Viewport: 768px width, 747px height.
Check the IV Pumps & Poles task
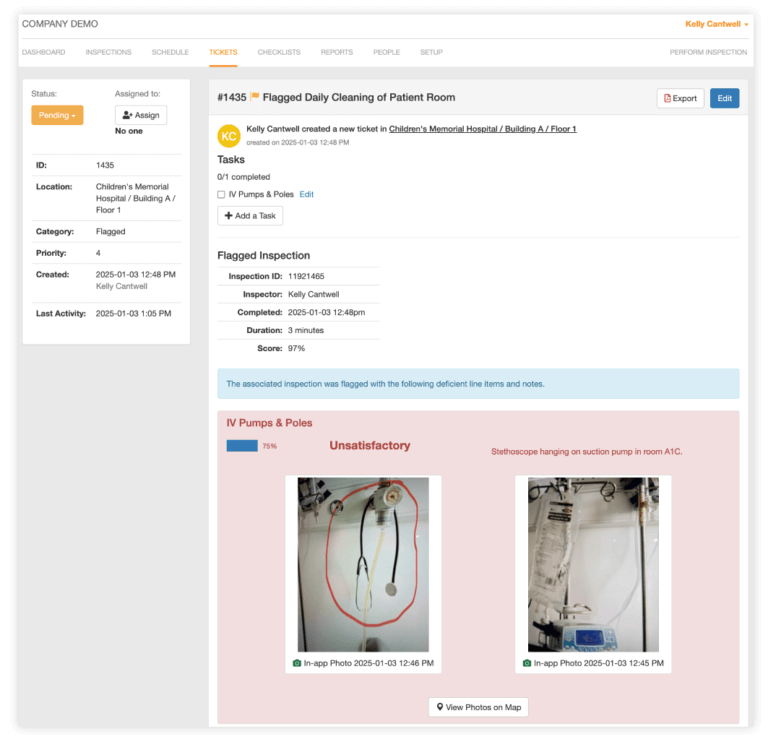coord(221,194)
